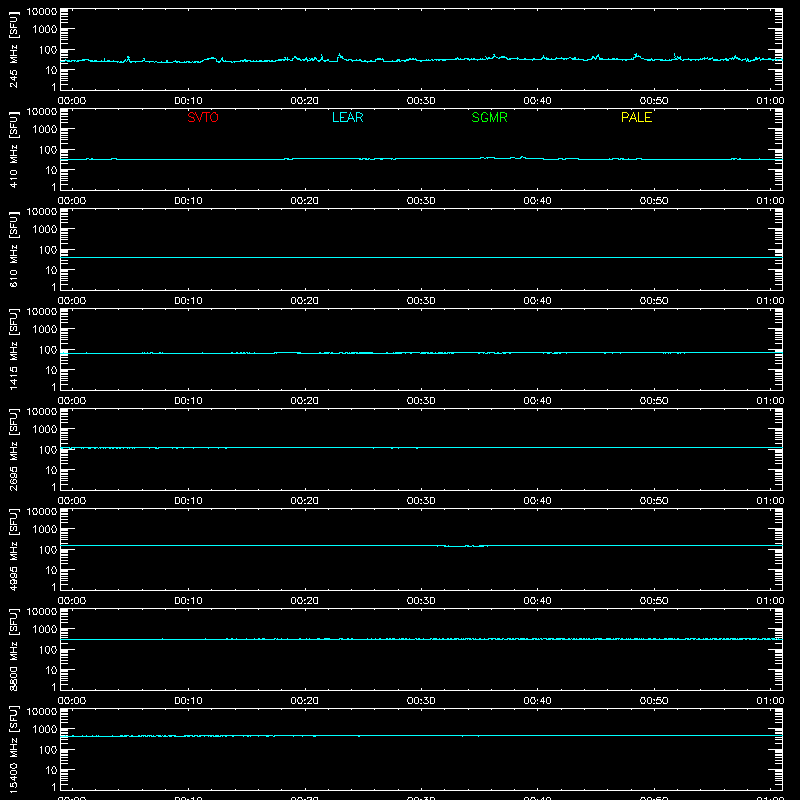Select the 15400 MHz [SFU] axis title
800x800 pixels.
pyautogui.click(x=13, y=750)
